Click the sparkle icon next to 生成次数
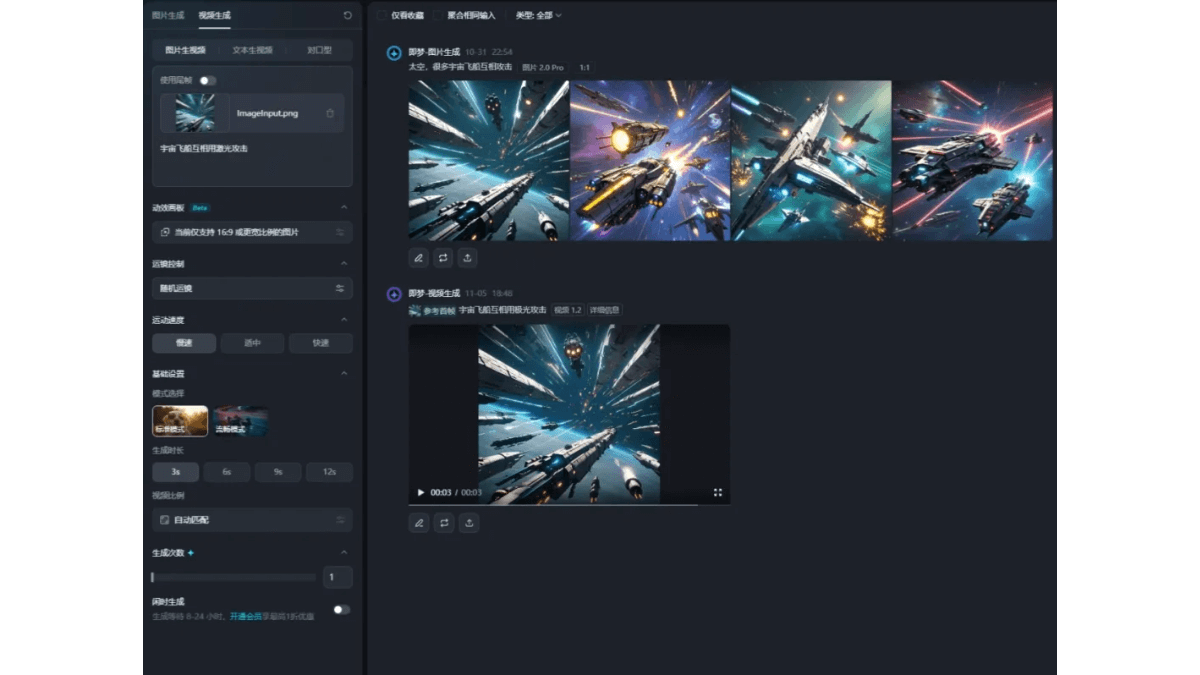Screen dimensions: 1200x675 191,552
